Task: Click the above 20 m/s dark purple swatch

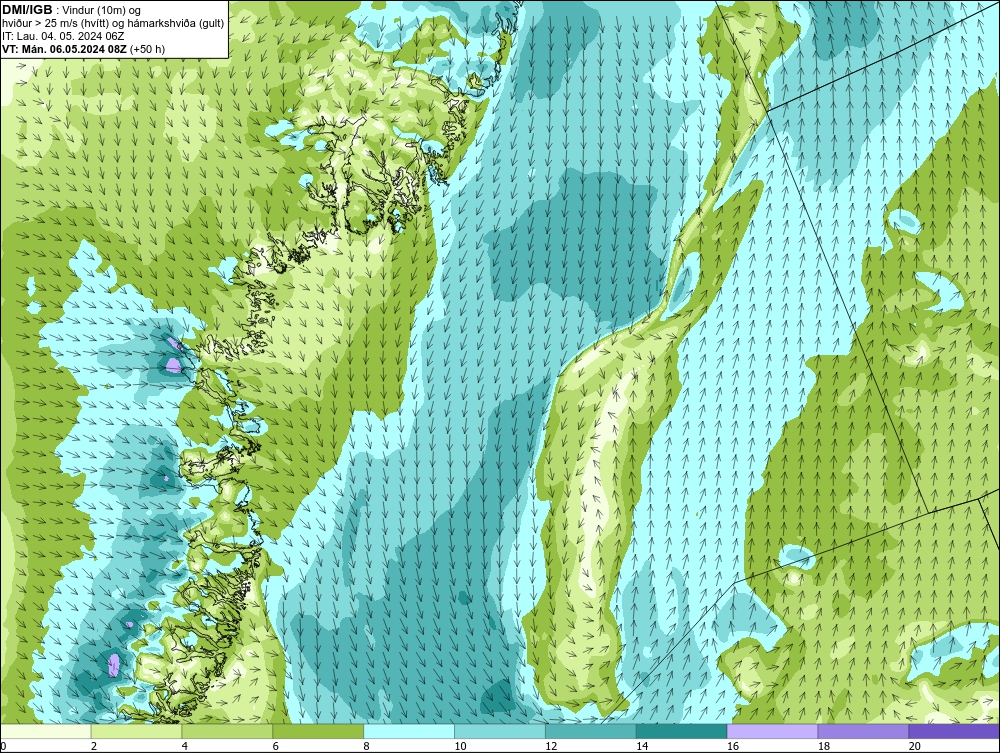Action: coord(953,731)
